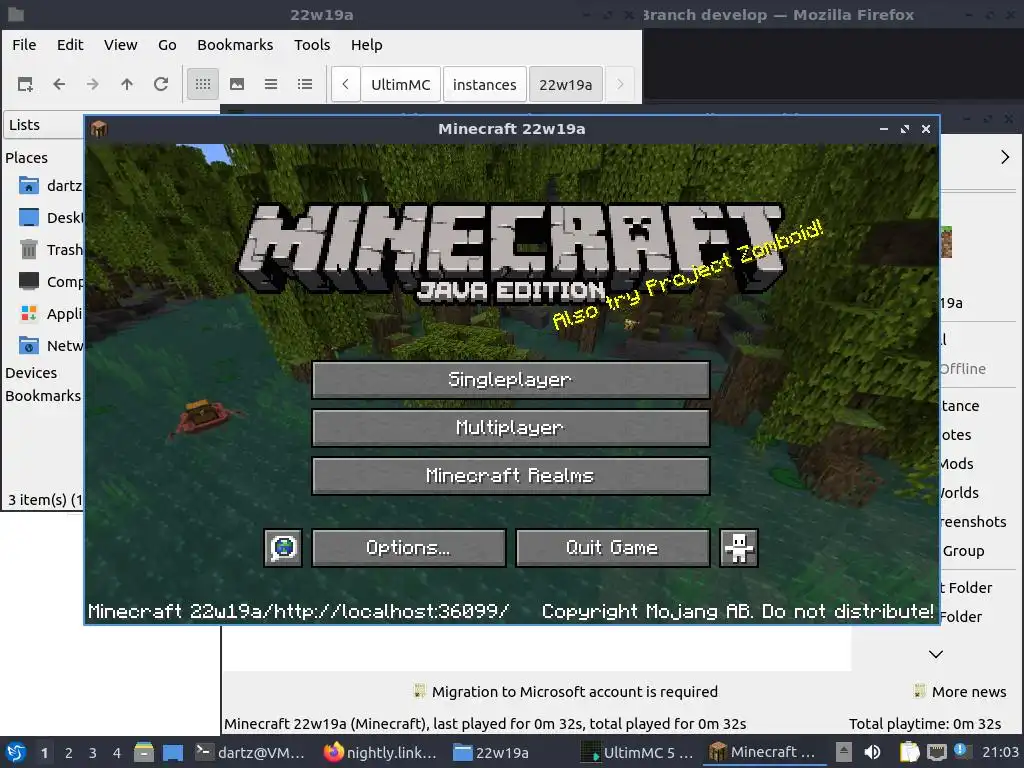Viewport: 1024px width, 768px height.
Task: Select 22w19a path segment button
Action: 566,85
